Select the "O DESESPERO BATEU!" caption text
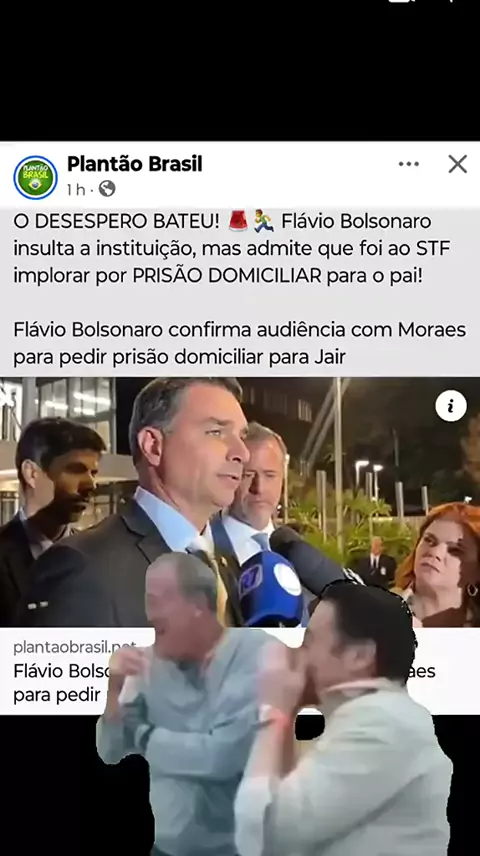This screenshot has width=480, height=856. pos(116,222)
